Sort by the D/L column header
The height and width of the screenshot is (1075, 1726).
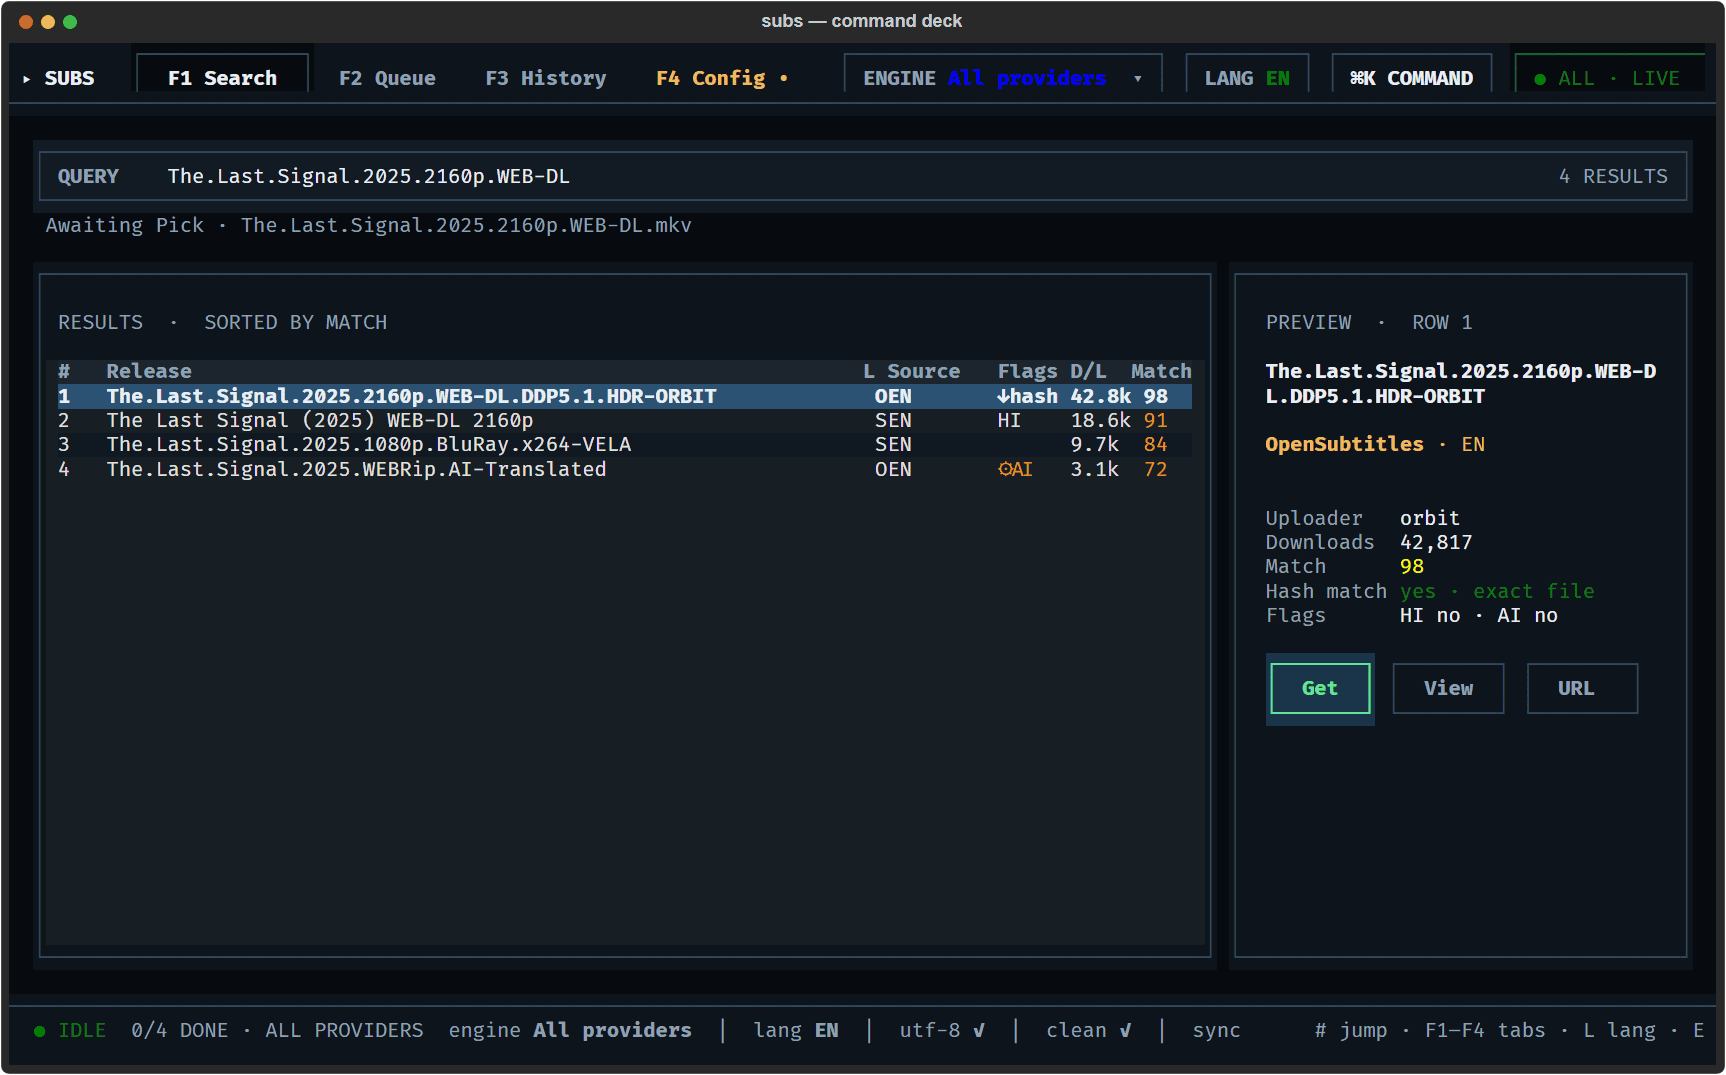1088,371
